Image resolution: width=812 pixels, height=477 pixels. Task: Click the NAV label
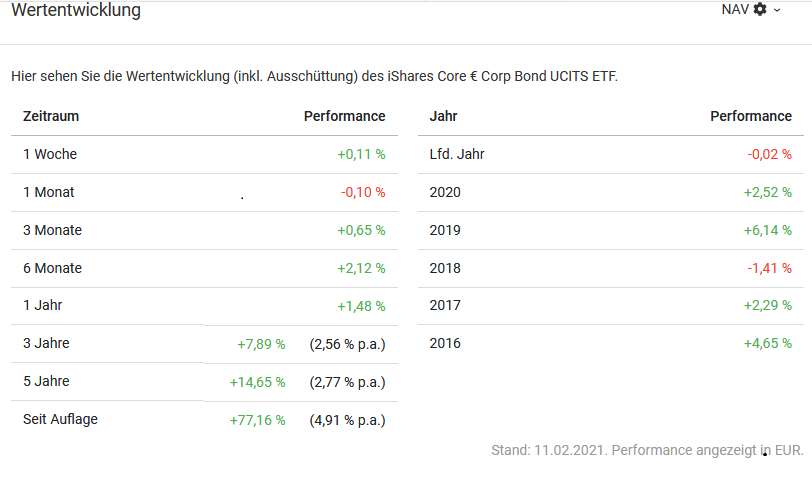(735, 9)
